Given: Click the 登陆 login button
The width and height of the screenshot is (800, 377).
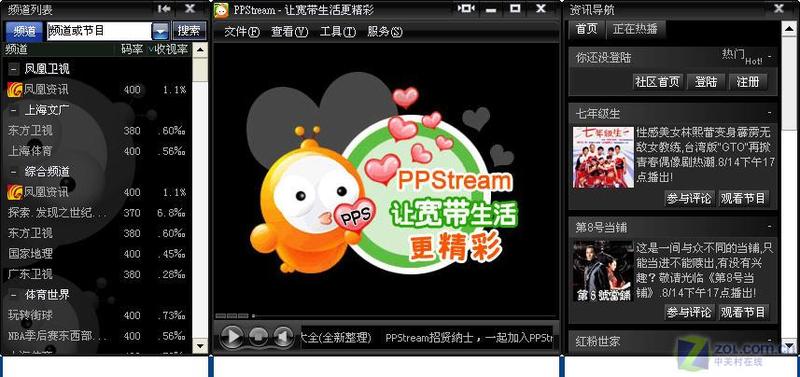Looking at the screenshot, I should (706, 82).
